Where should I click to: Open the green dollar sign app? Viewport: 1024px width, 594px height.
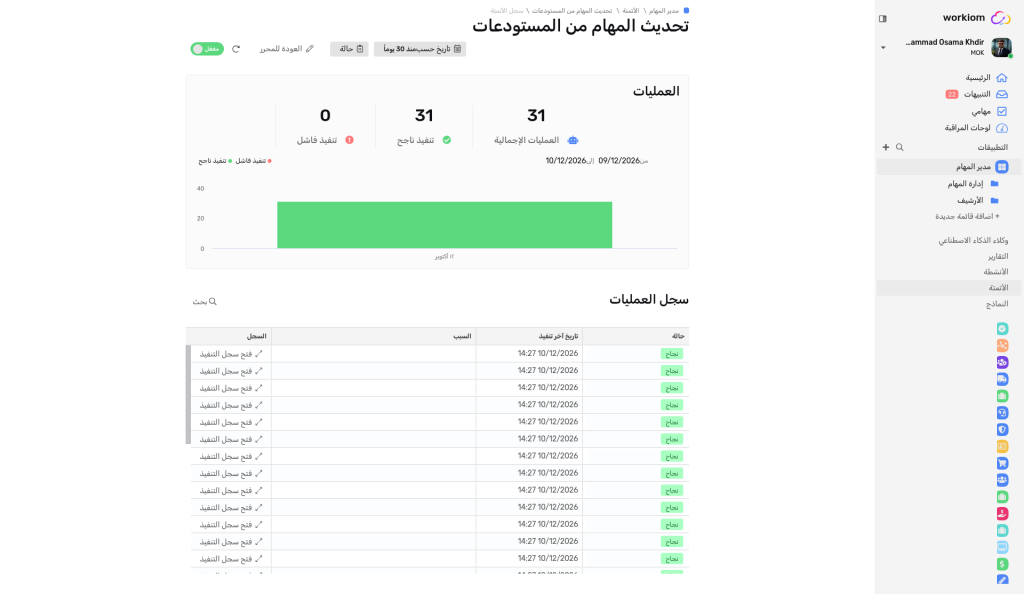click(x=1002, y=564)
